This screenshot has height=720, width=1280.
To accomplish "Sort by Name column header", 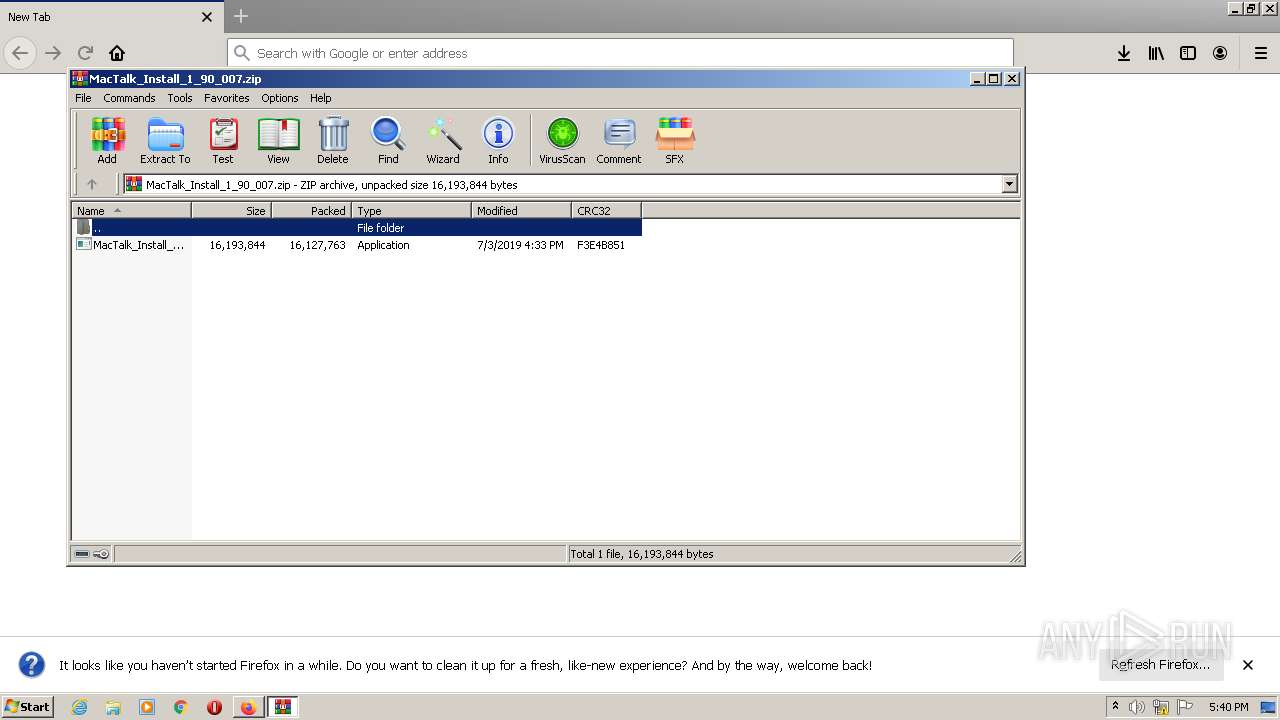I will click(131, 210).
